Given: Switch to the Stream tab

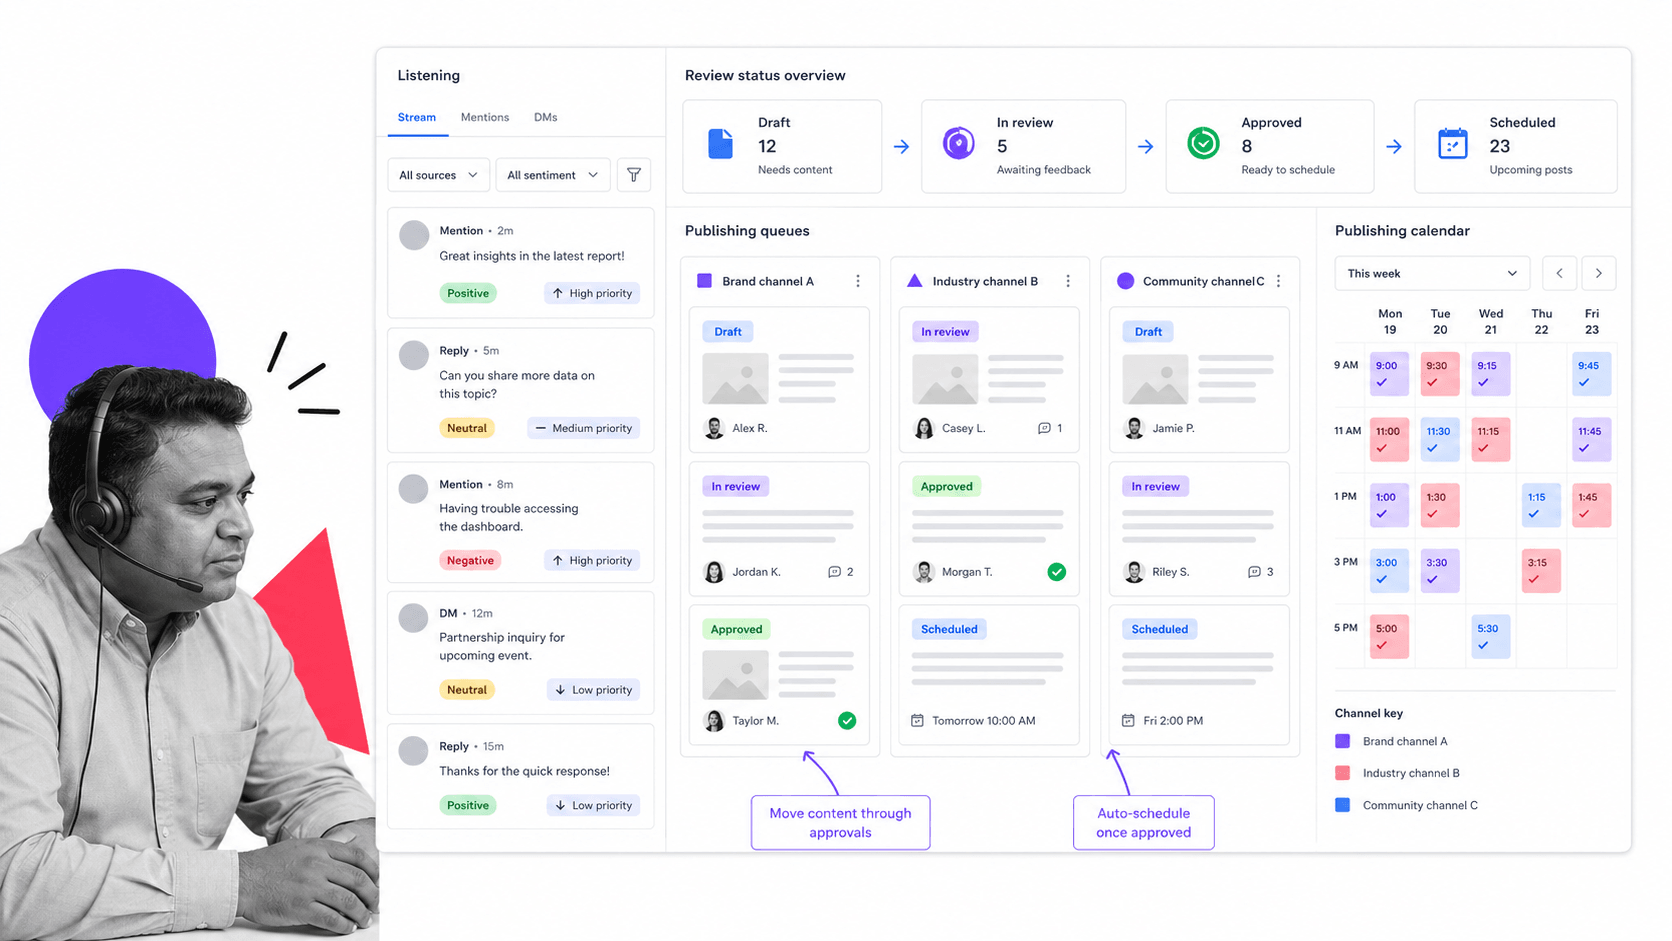Looking at the screenshot, I should (417, 117).
